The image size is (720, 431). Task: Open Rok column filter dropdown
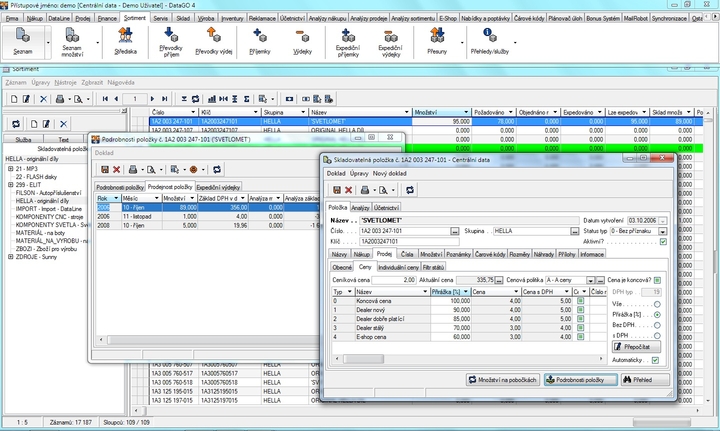(x=116, y=198)
